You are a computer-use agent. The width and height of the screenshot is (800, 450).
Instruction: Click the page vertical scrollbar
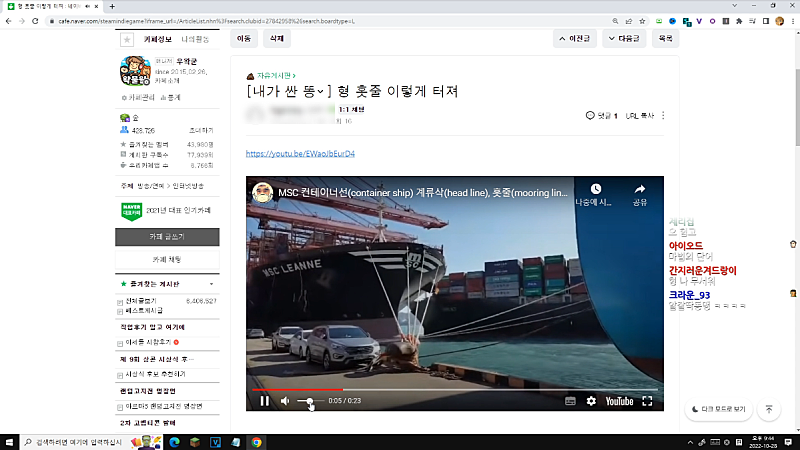point(796,108)
